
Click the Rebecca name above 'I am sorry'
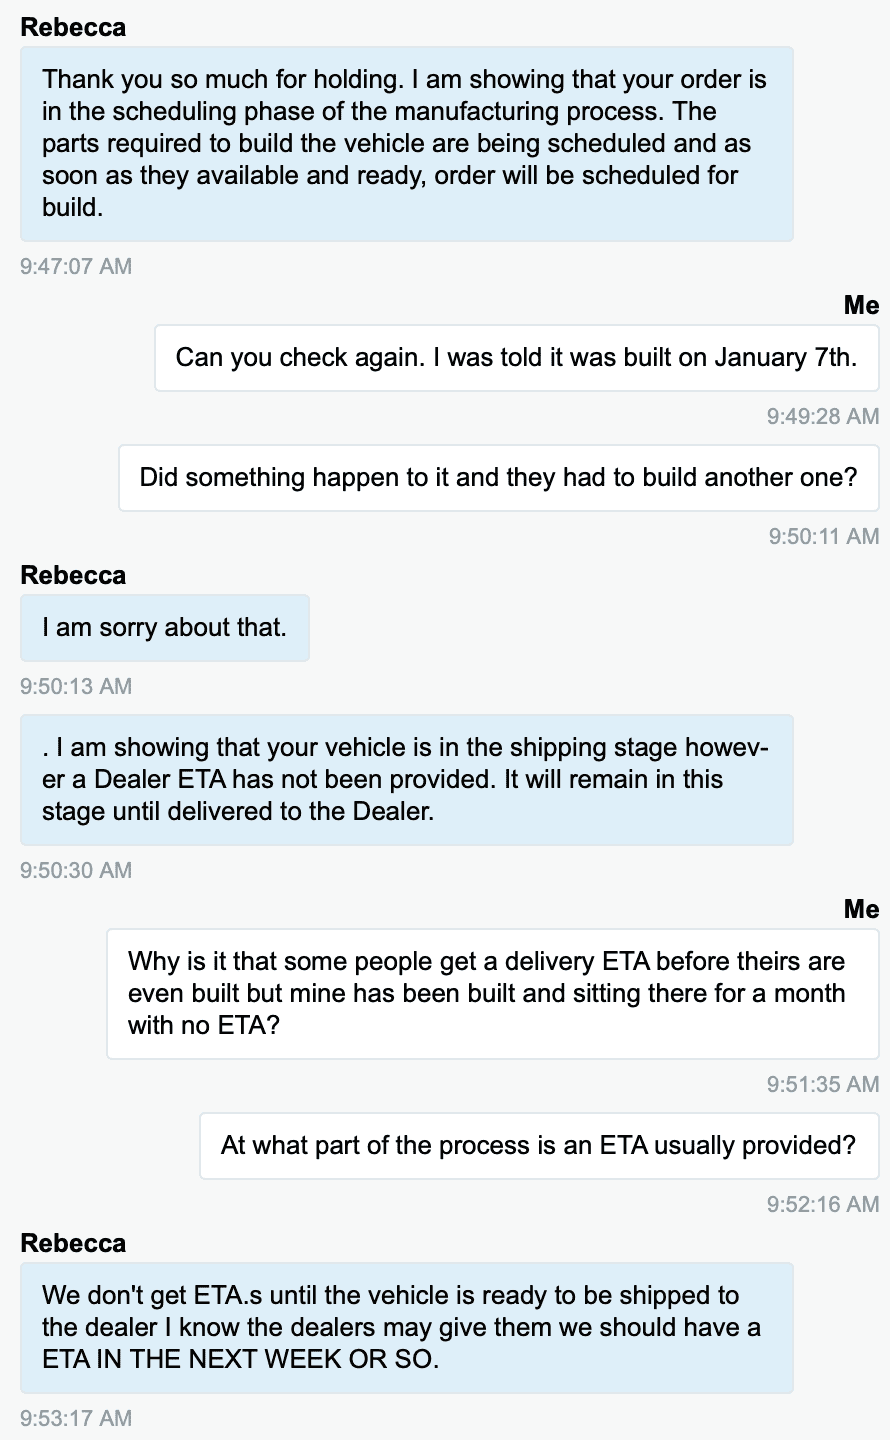tap(73, 575)
